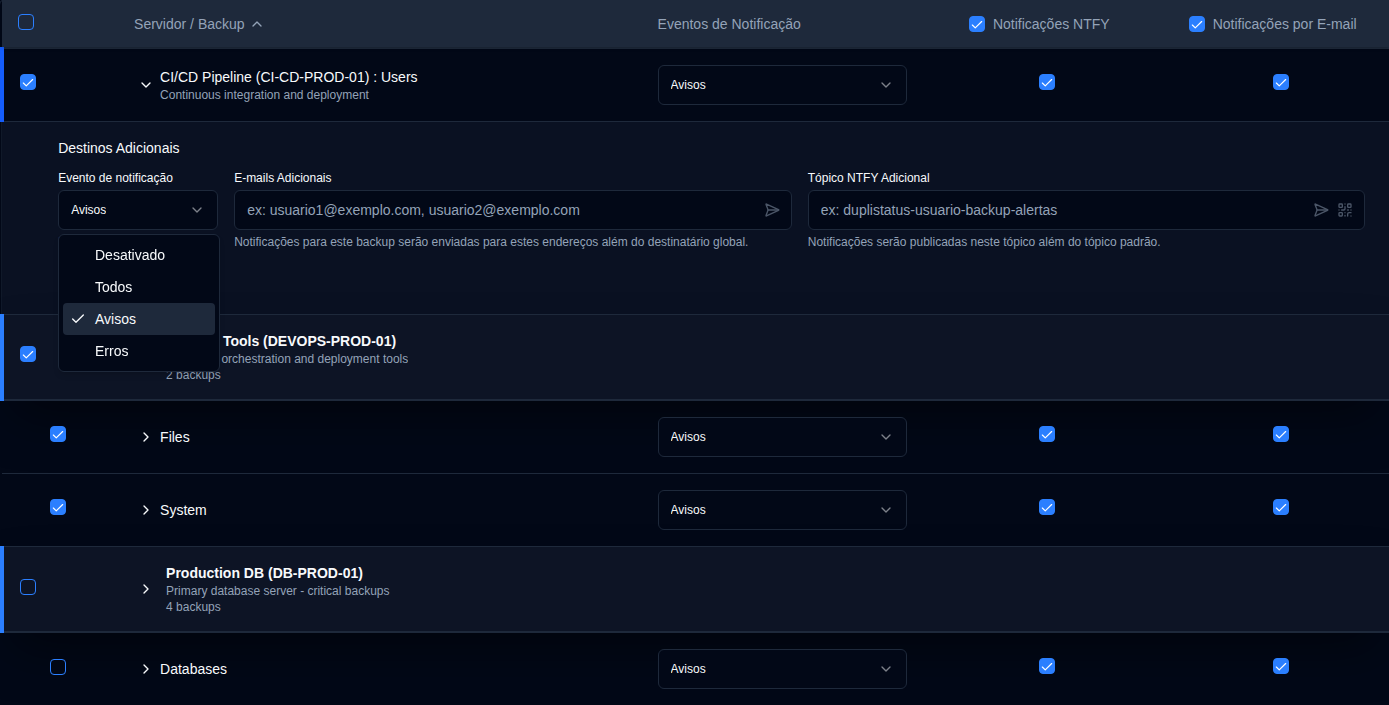
Task: Disable email notifications for Databases backup
Action: point(1281,666)
